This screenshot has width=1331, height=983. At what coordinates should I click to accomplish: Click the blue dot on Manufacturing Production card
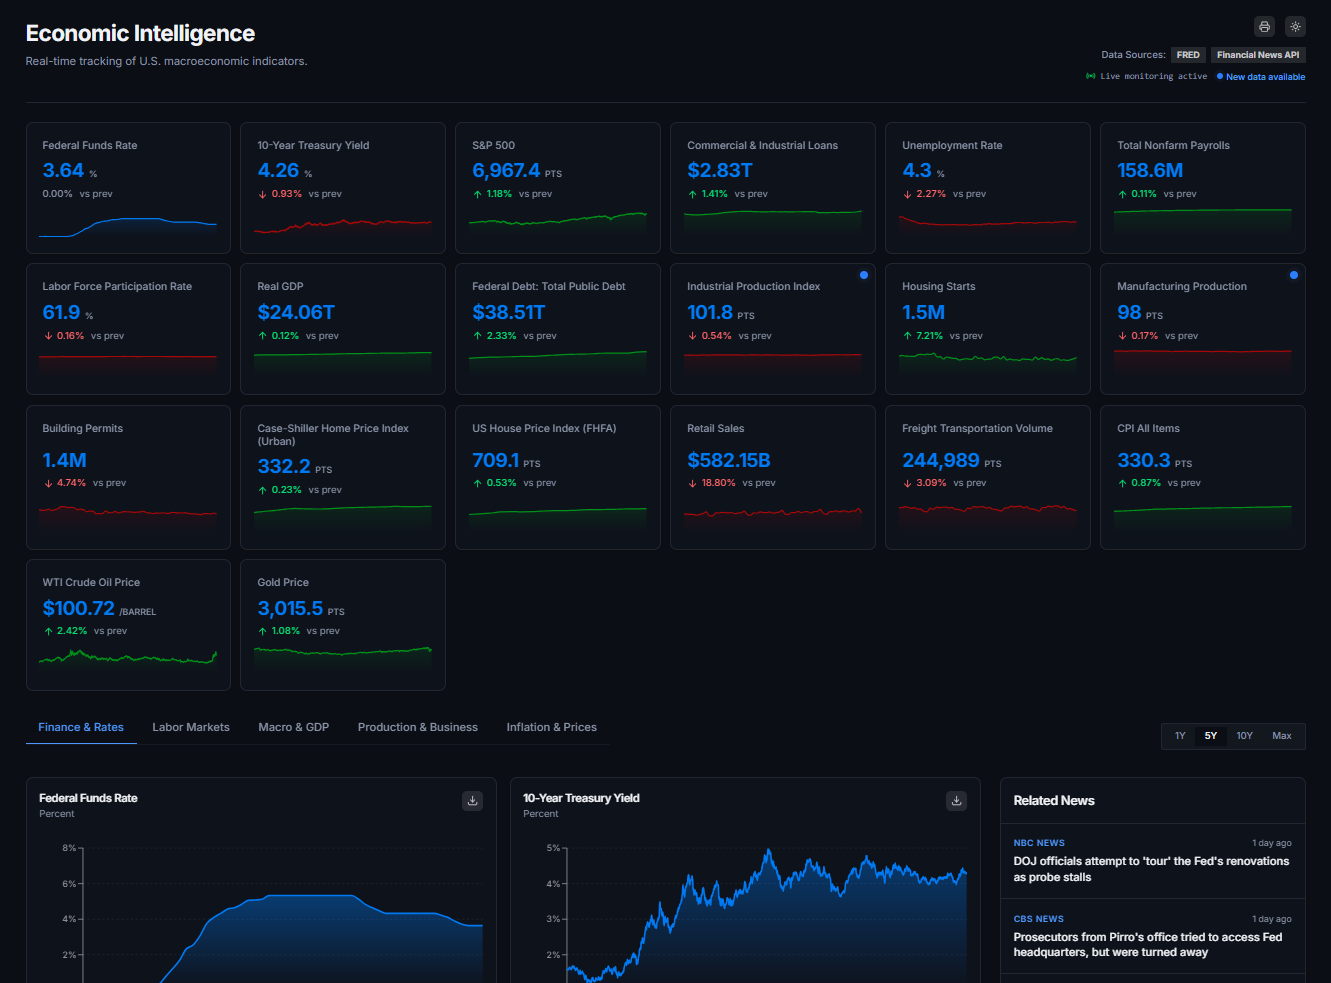(x=1293, y=274)
